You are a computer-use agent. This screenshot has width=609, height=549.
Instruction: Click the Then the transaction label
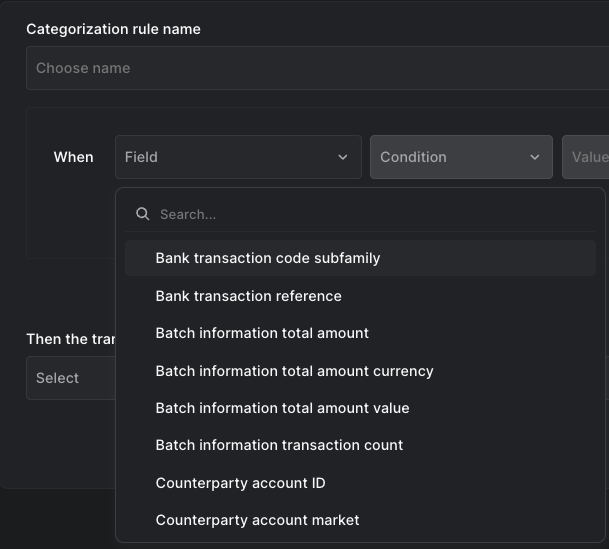tap(71, 339)
